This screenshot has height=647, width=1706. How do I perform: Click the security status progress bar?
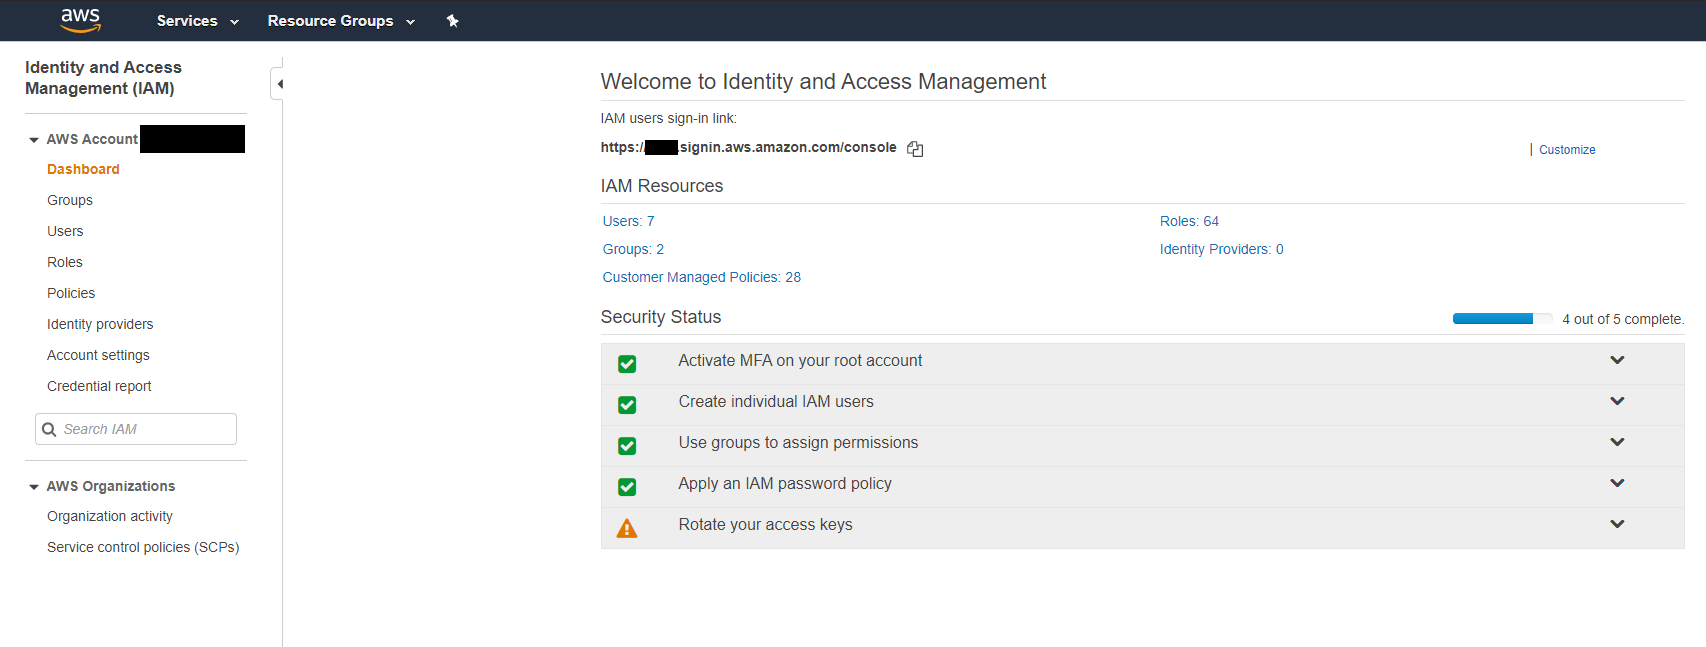(x=1501, y=319)
